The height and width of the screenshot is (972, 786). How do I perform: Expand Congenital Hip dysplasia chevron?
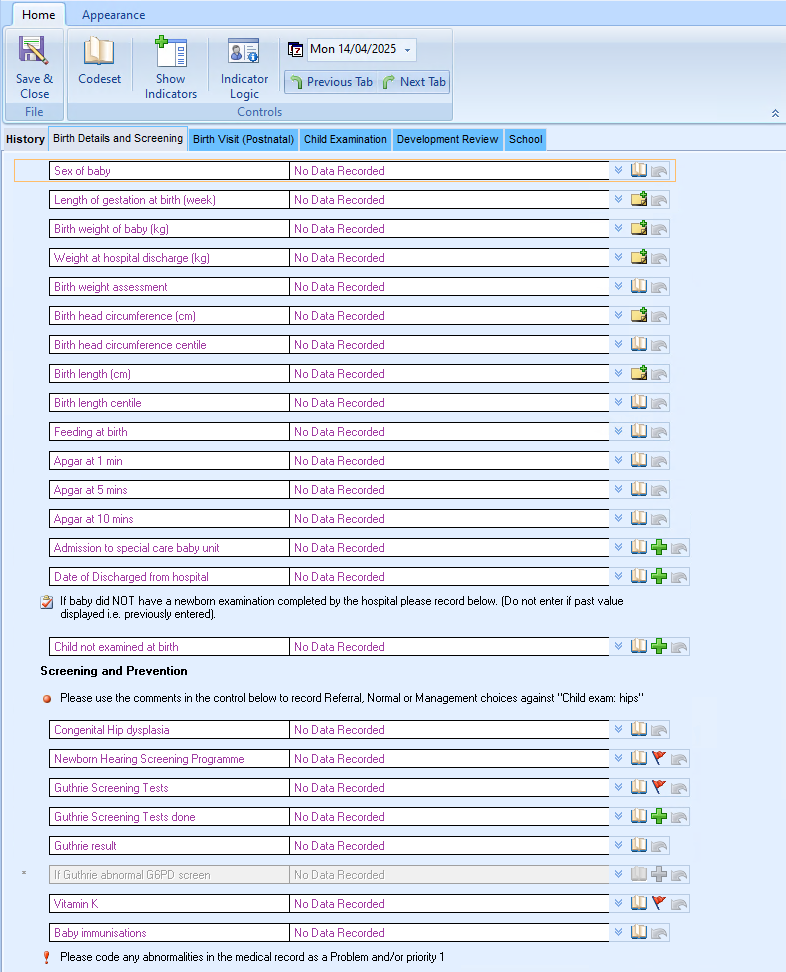pyautogui.click(x=618, y=729)
